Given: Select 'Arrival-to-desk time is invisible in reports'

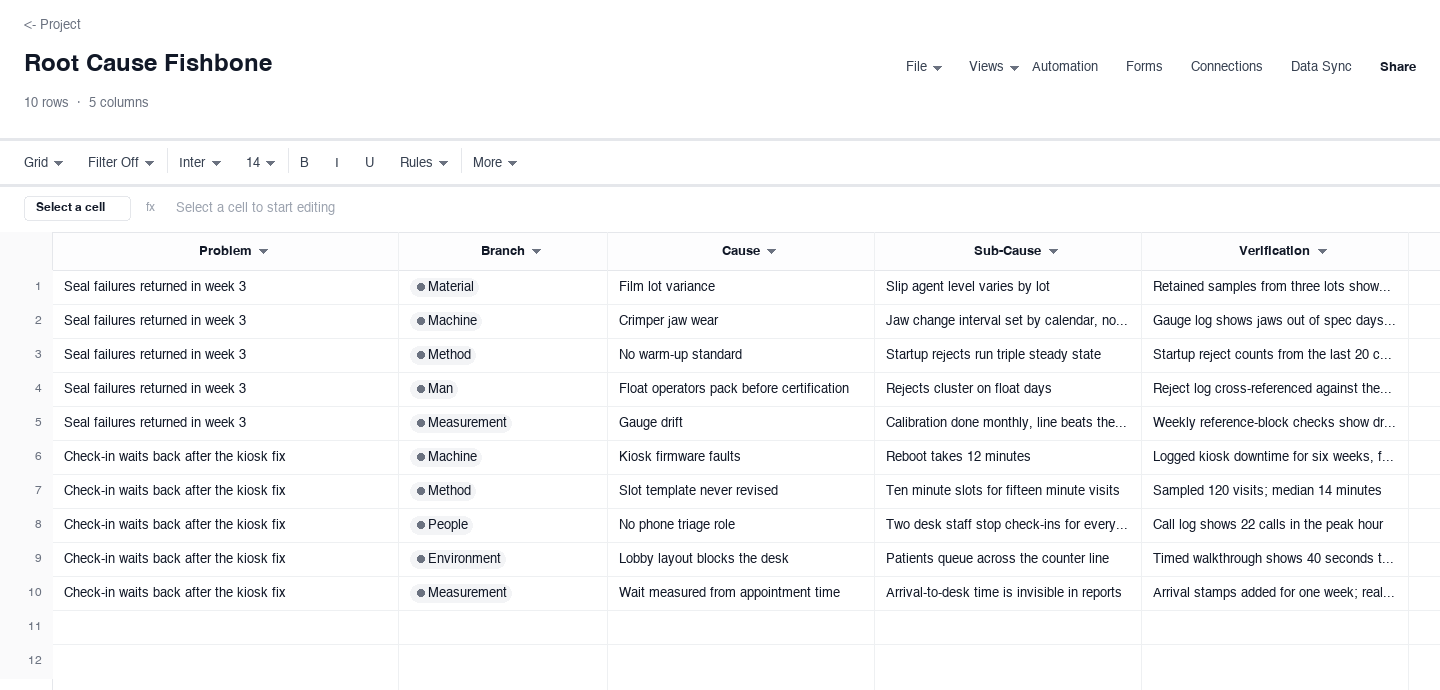Looking at the screenshot, I should click(x=1008, y=593).
